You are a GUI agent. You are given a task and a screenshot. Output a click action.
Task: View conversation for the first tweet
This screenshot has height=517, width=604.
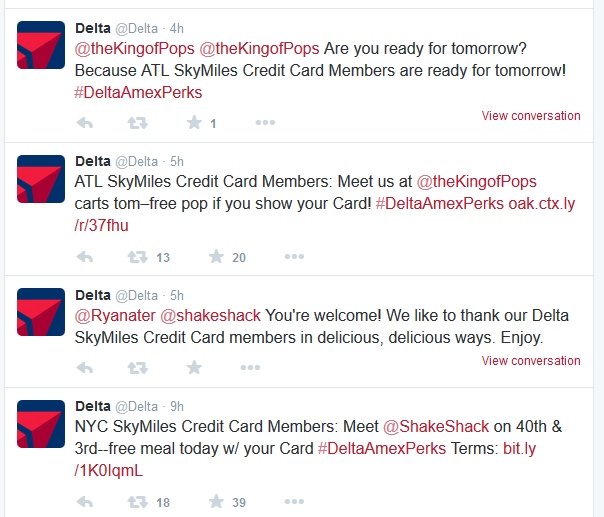[x=530, y=115]
